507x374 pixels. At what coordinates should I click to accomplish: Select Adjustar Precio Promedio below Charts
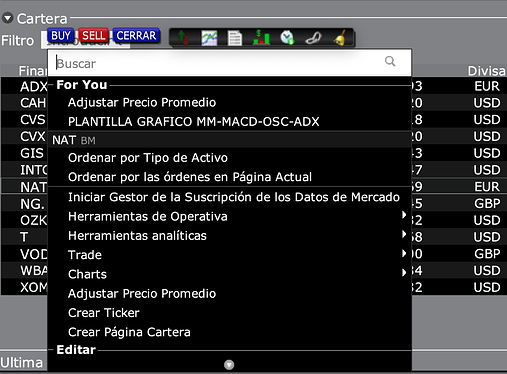142,294
